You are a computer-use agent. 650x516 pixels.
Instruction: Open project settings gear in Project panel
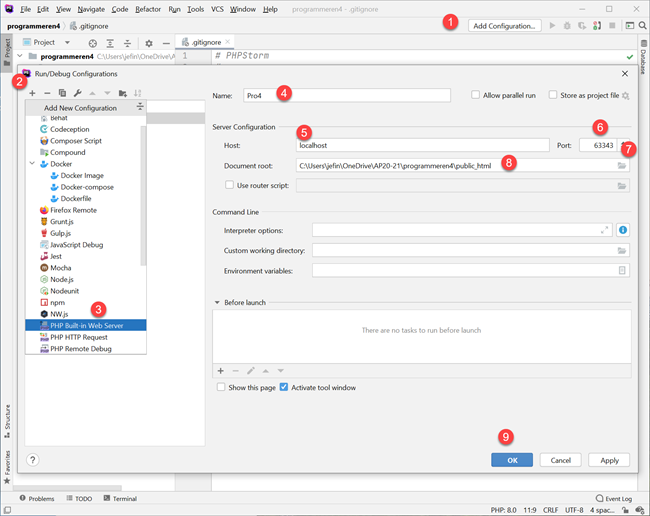tap(149, 43)
